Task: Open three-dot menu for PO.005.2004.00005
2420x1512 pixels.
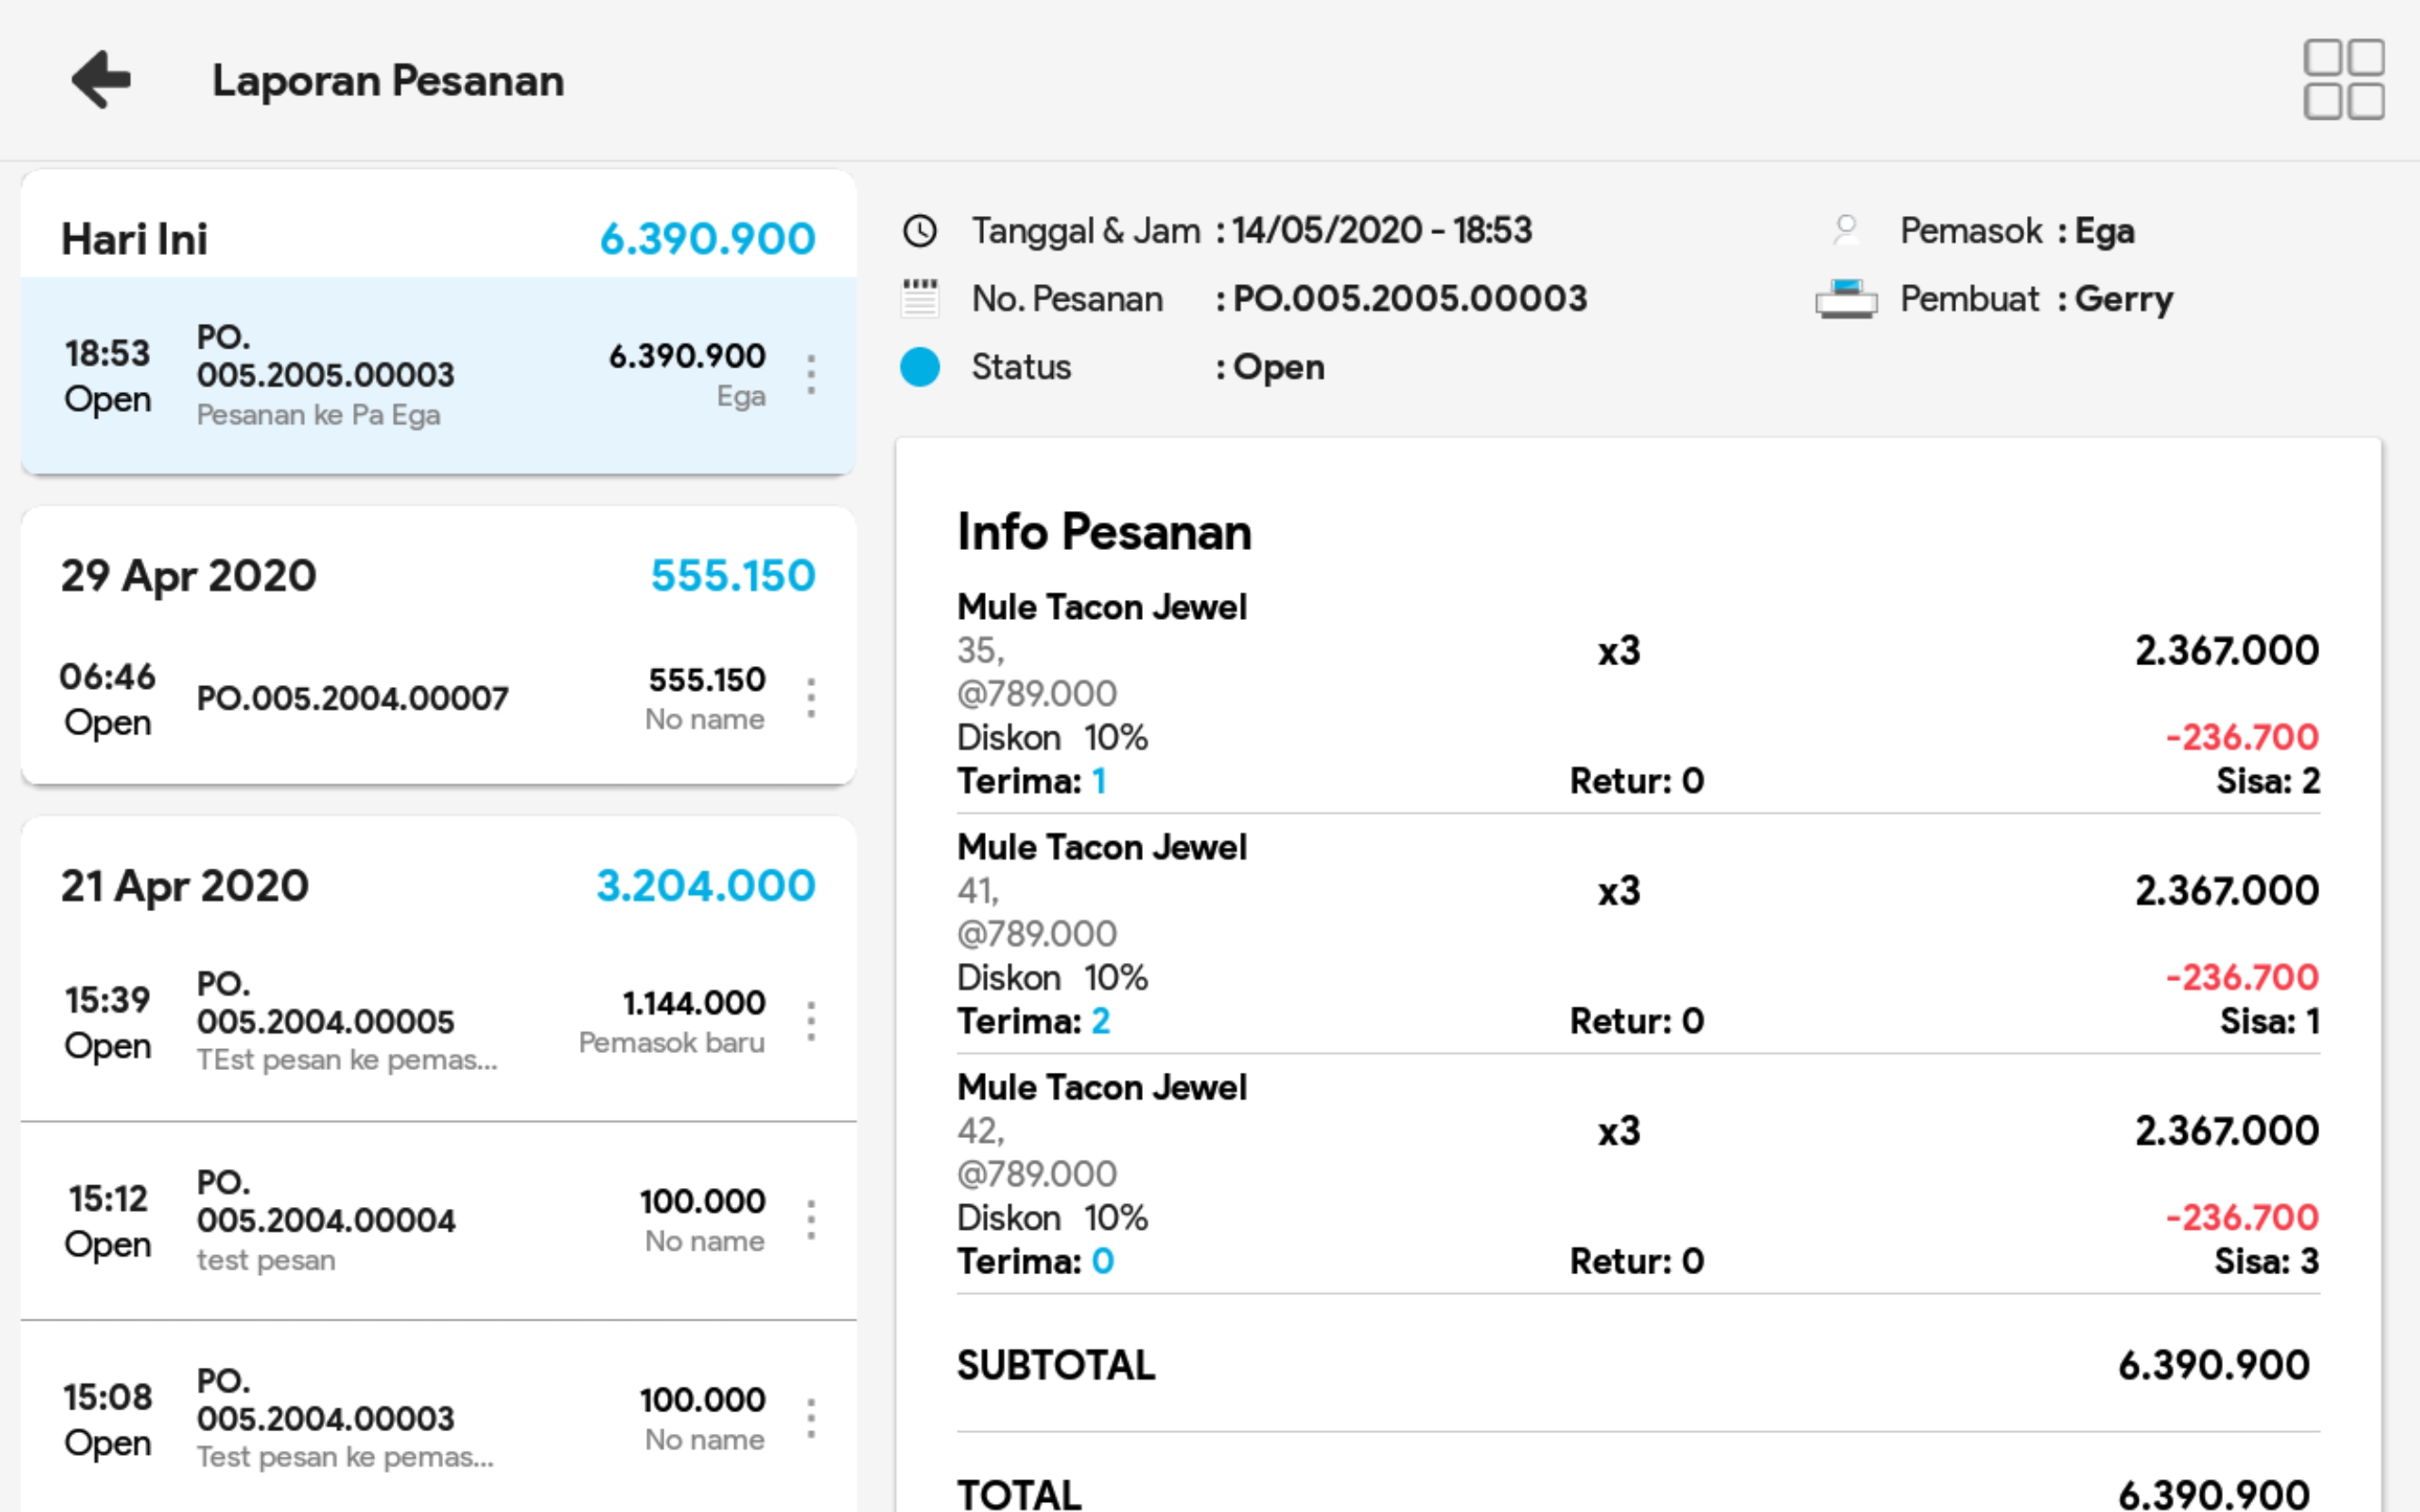Action: pos(811,1021)
